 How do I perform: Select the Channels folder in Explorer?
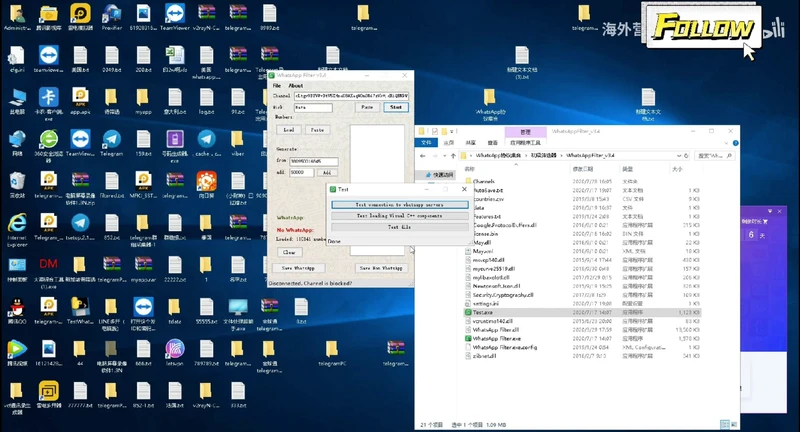pos(483,182)
